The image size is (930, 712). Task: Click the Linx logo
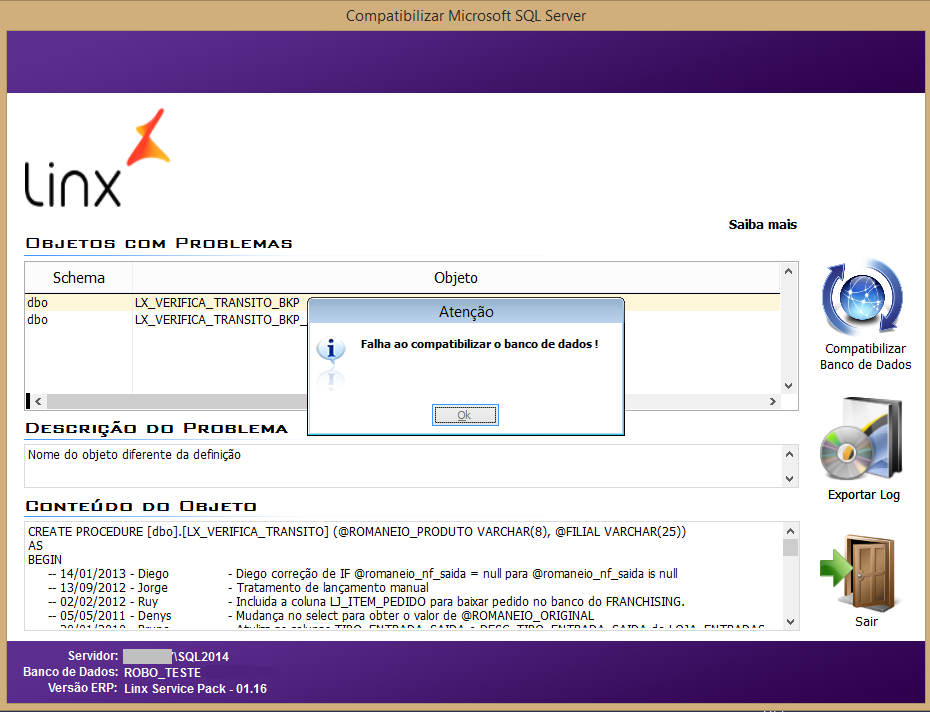(97, 158)
